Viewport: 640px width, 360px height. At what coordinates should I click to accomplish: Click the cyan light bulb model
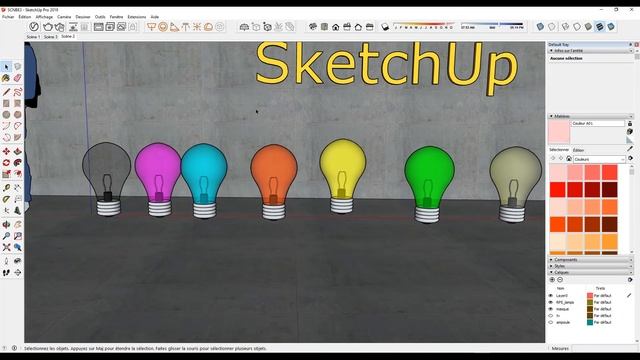click(x=204, y=180)
